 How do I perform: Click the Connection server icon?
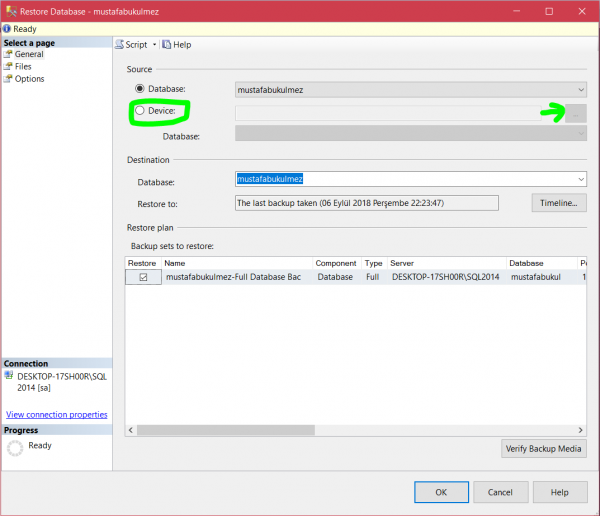(x=9, y=376)
